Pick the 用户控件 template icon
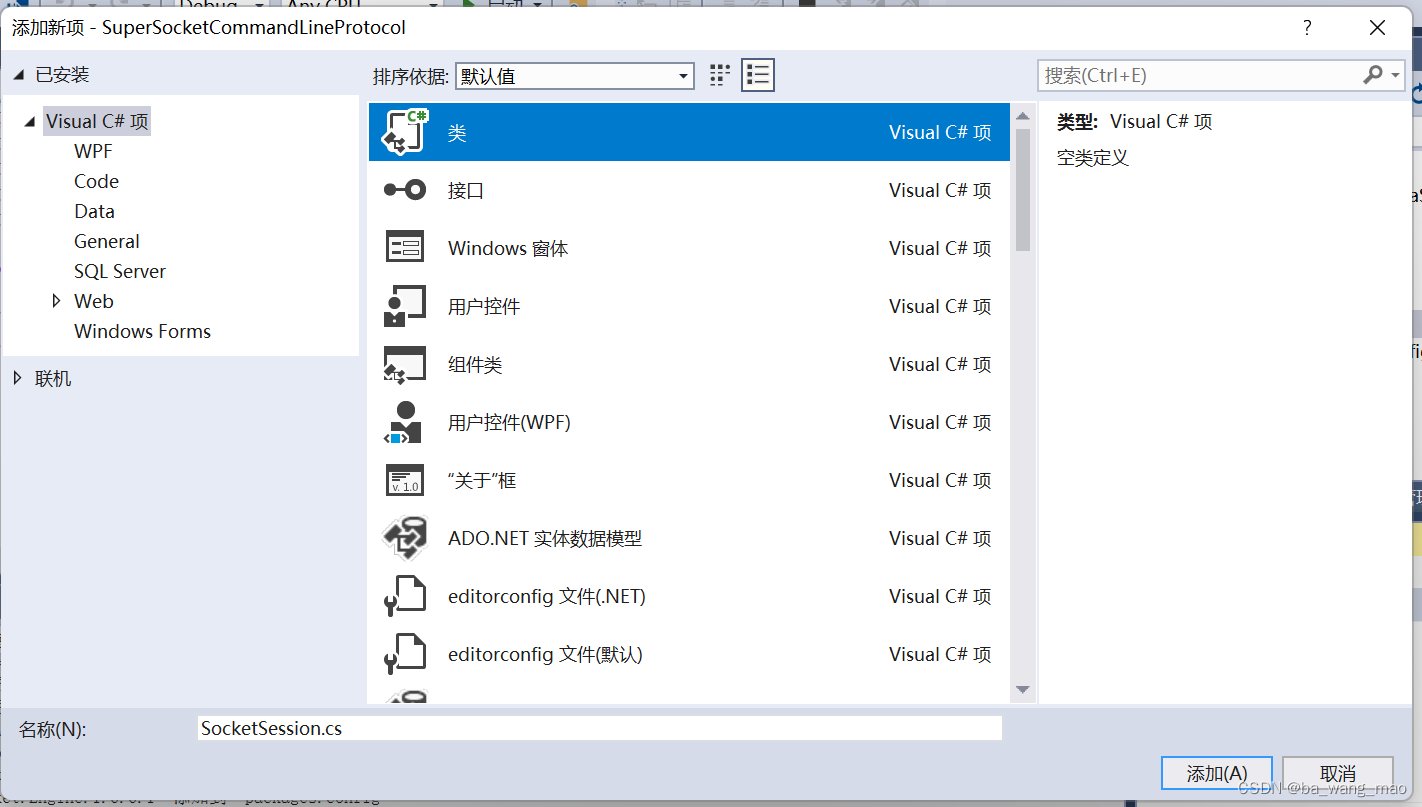Screen dimensions: 1422x807 406,306
